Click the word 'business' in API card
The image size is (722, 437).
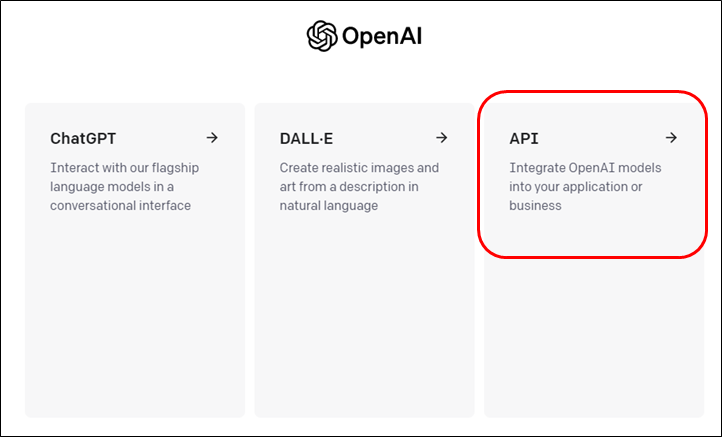[x=536, y=205]
